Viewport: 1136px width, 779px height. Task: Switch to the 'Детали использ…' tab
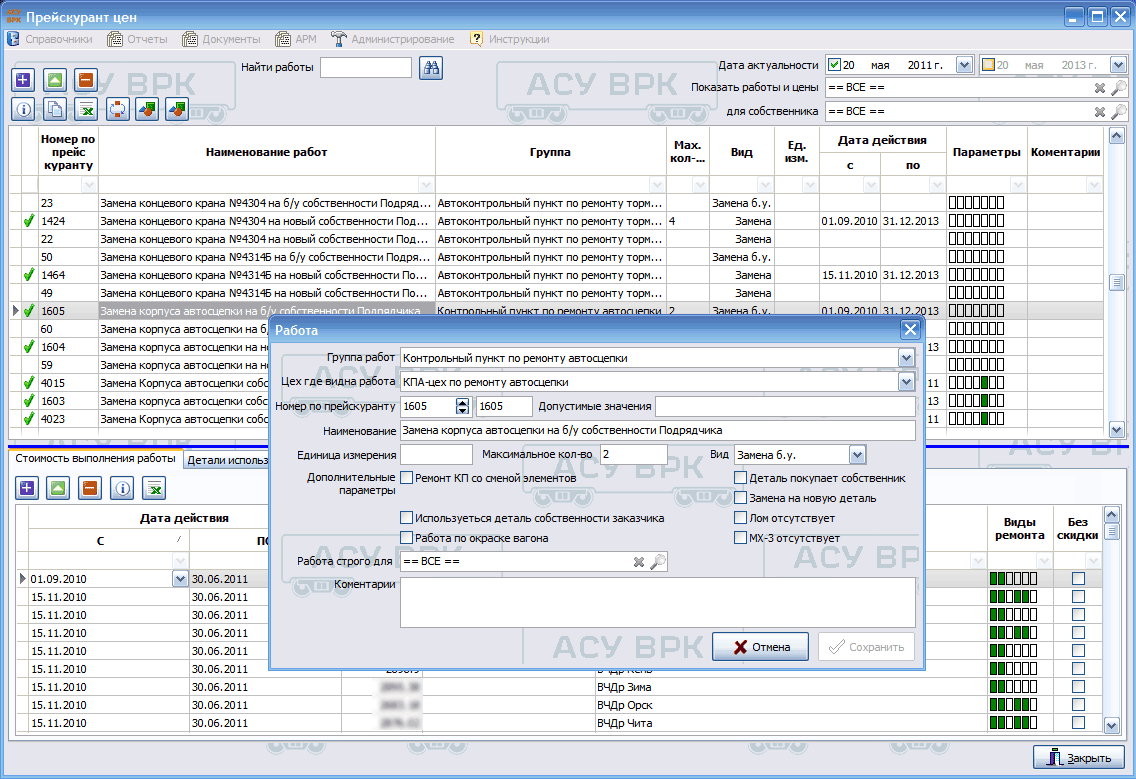(227, 460)
